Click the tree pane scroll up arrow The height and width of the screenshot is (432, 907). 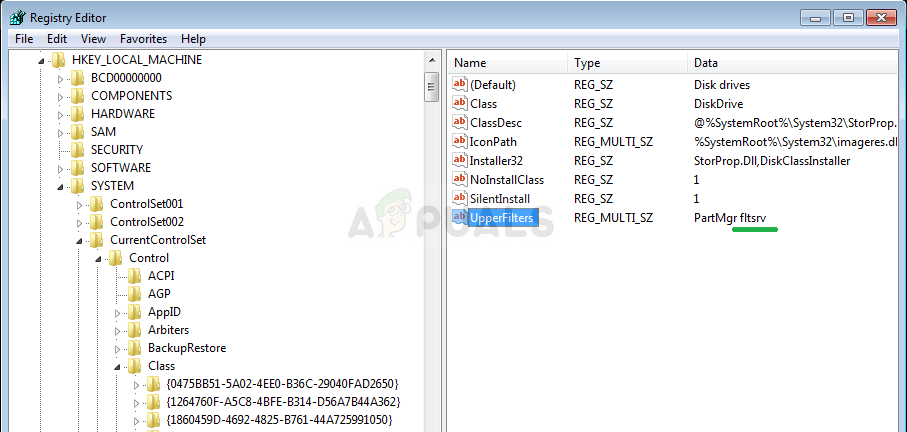coord(432,60)
